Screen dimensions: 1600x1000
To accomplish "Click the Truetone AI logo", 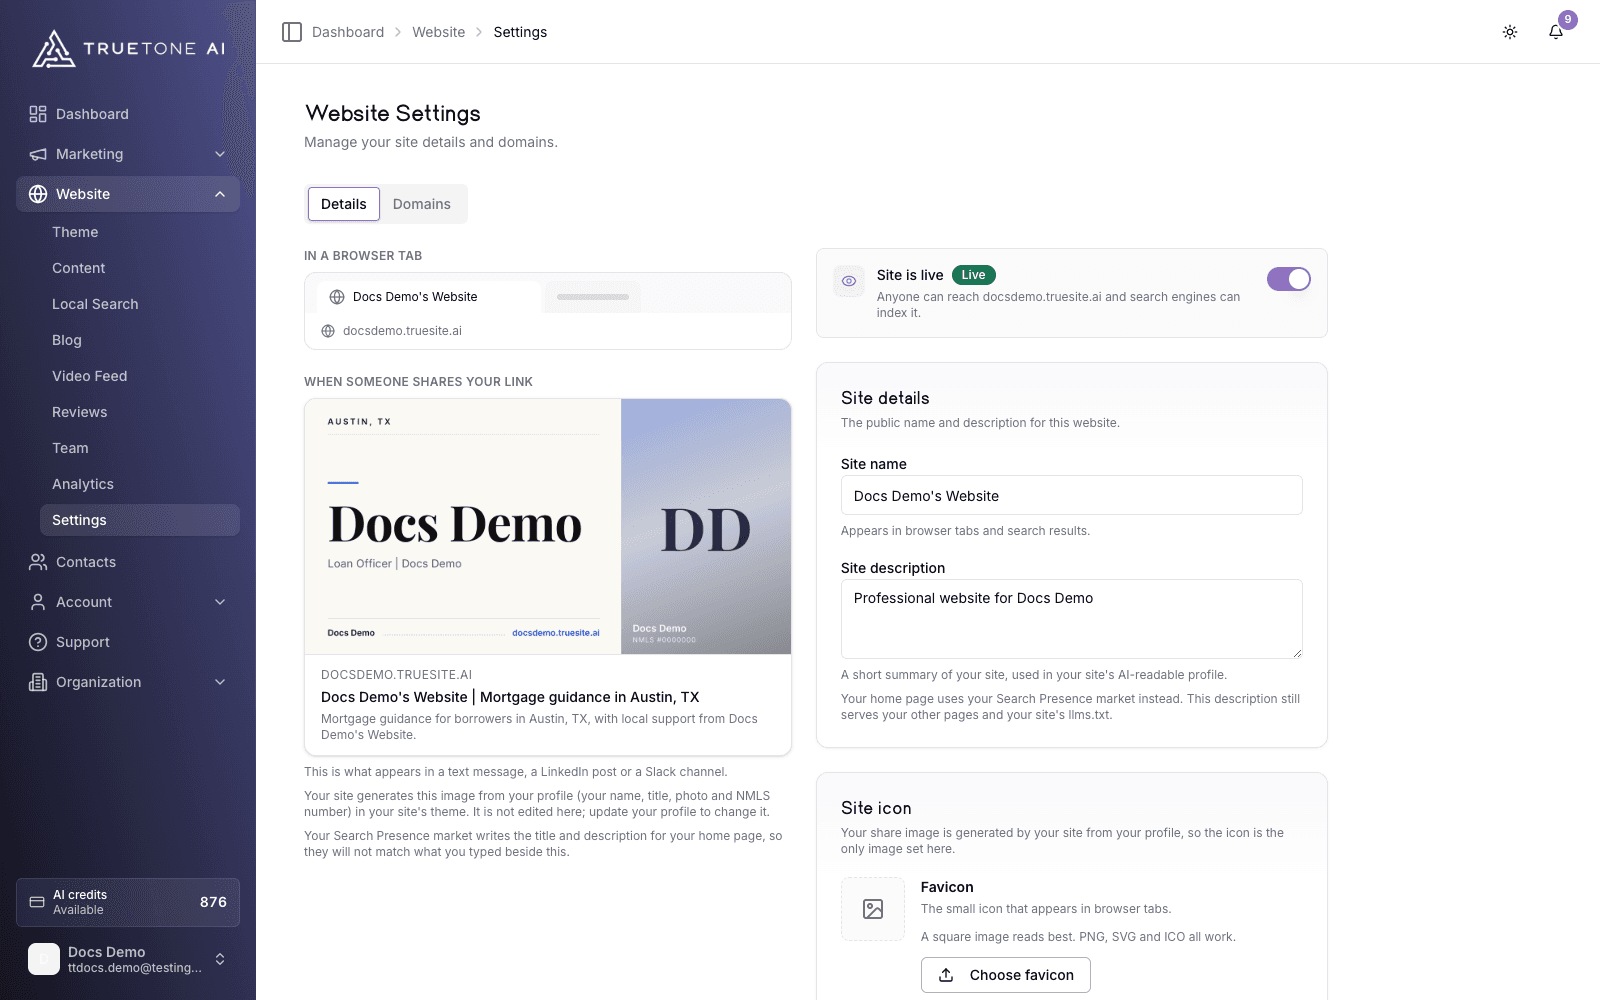I will [129, 48].
